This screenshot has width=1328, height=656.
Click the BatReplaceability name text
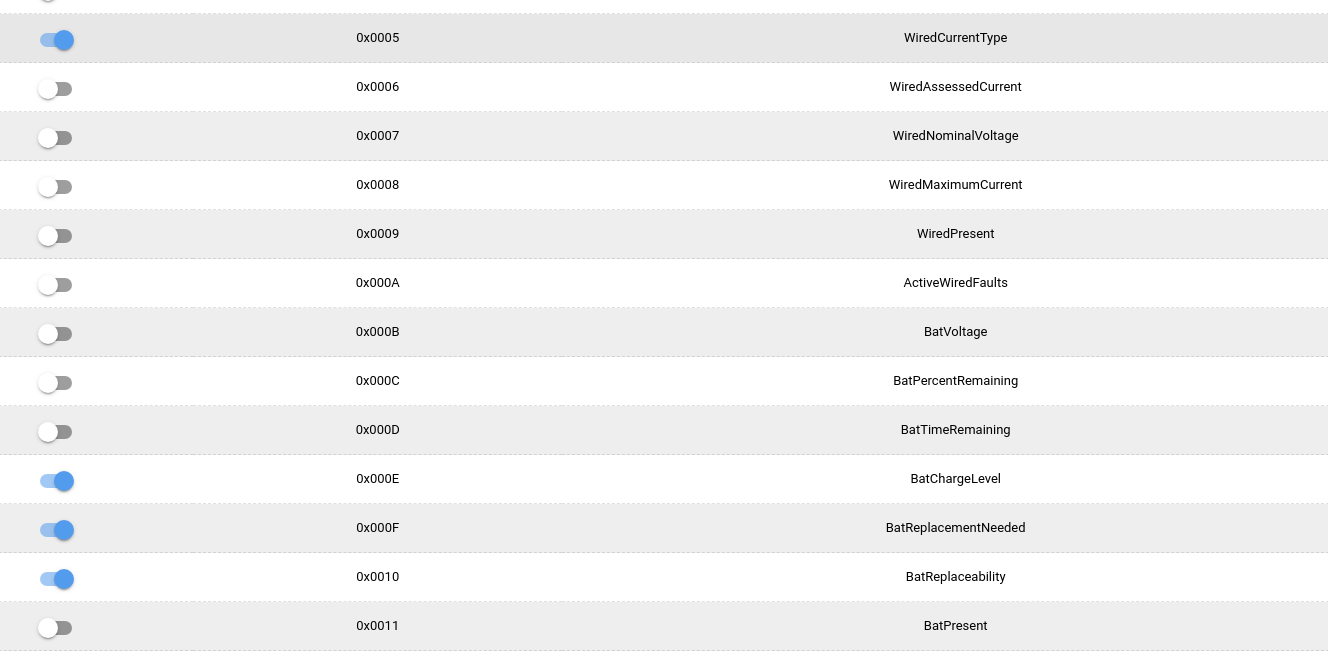[955, 577]
